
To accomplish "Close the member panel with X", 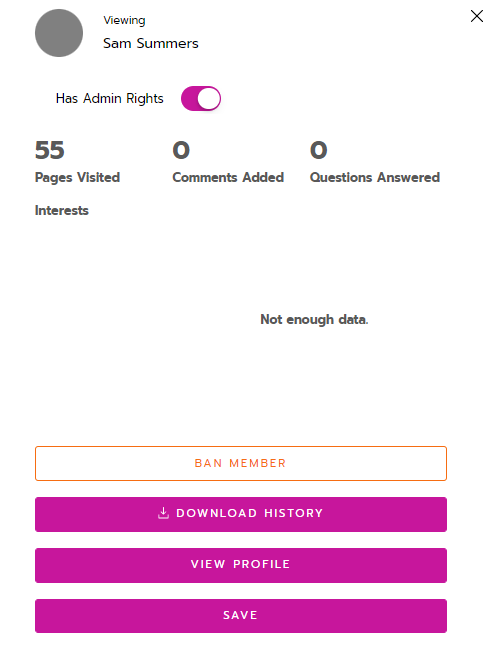I will pyautogui.click(x=477, y=16).
